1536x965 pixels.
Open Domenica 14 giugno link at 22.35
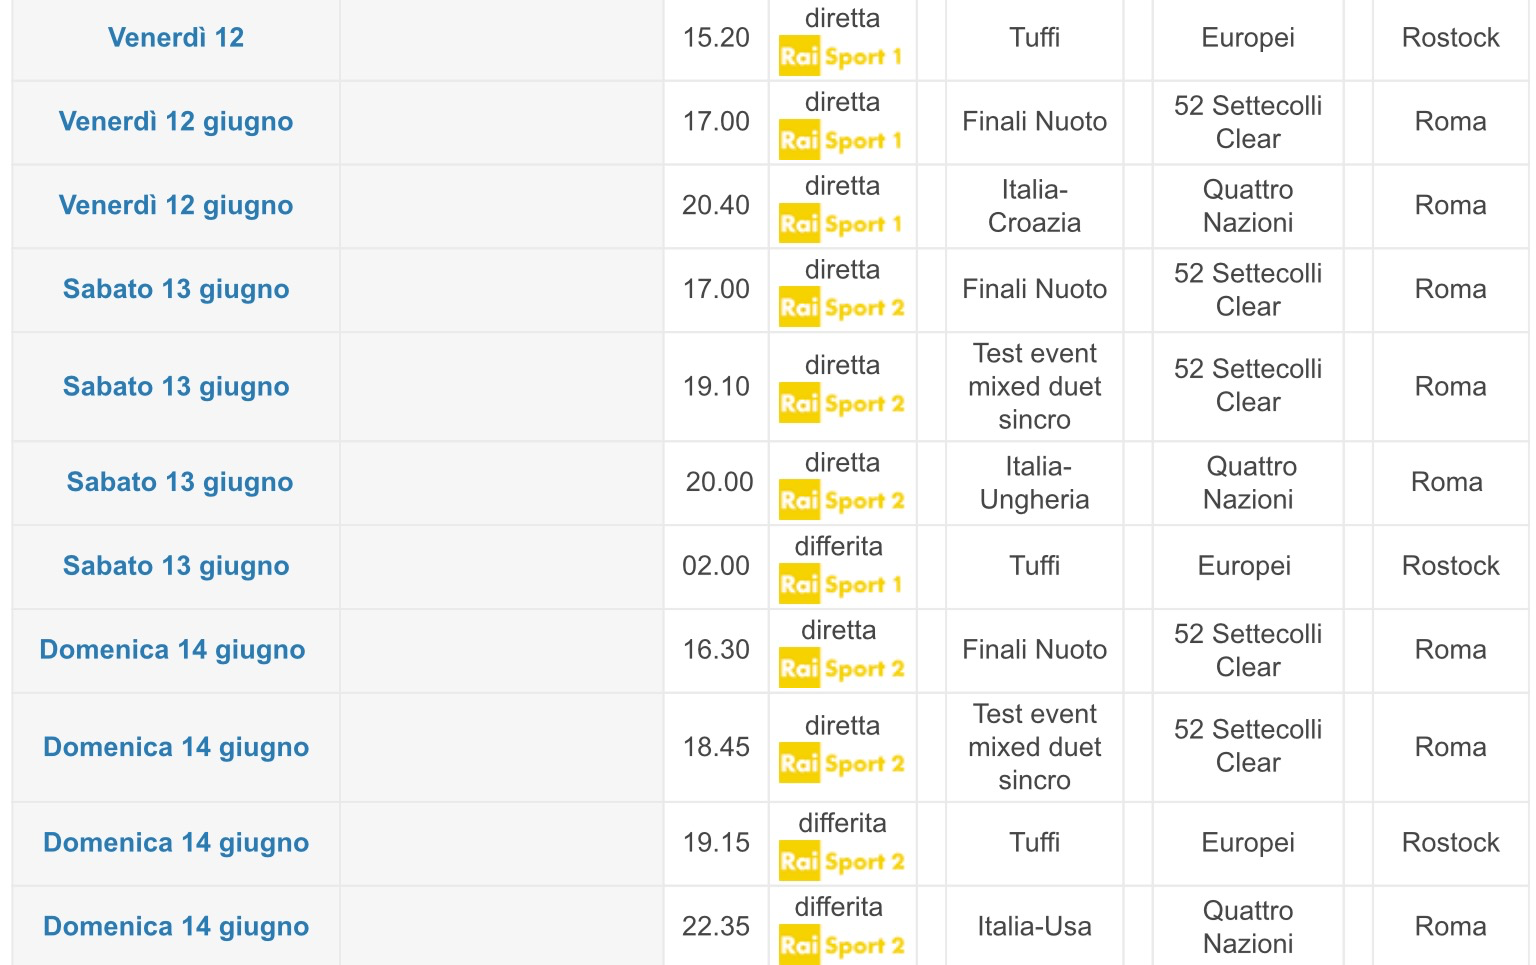176,927
